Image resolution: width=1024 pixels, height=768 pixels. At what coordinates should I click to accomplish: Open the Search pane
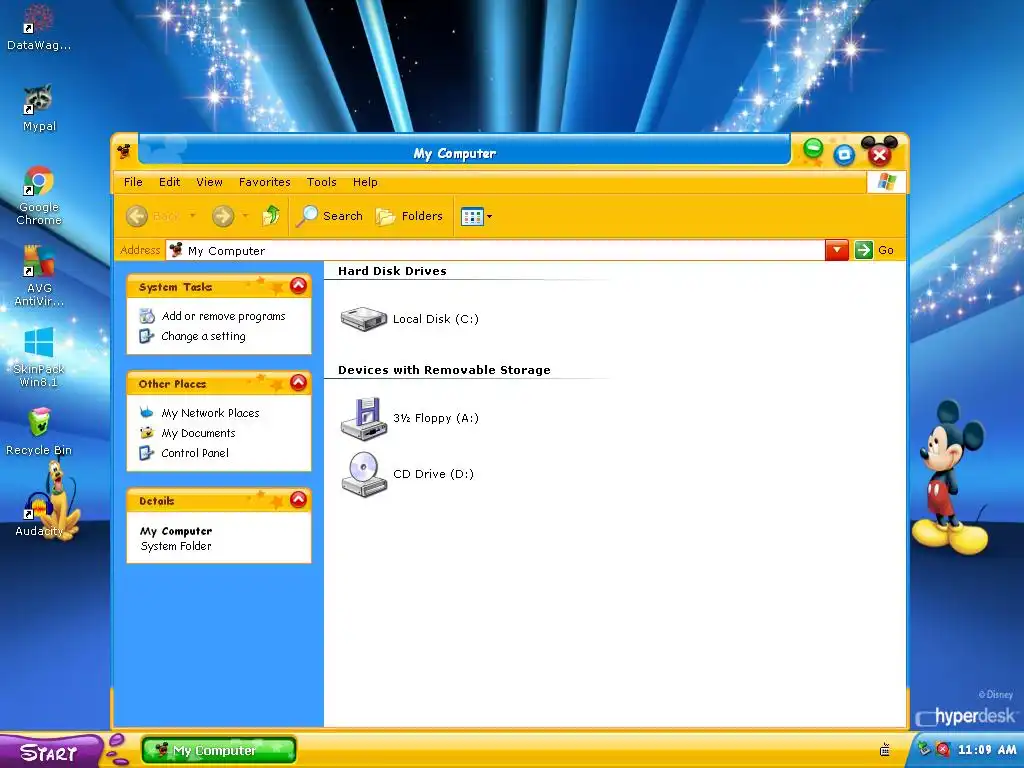328,216
